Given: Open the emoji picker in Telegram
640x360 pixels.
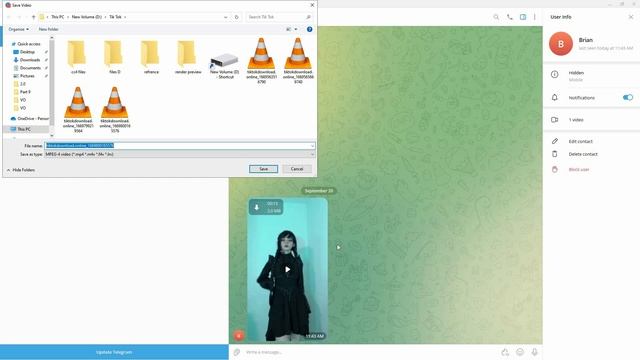Looking at the screenshot, I should point(520,352).
